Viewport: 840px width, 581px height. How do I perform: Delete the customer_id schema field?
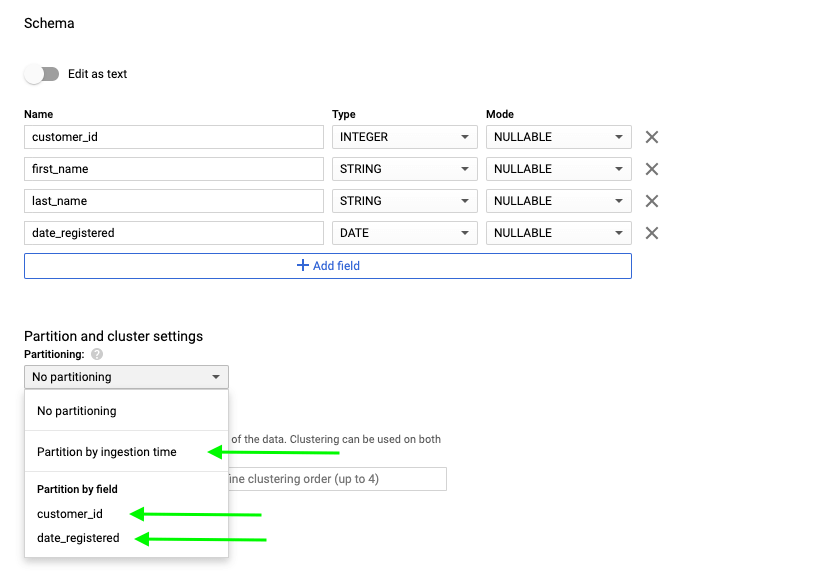tap(651, 137)
